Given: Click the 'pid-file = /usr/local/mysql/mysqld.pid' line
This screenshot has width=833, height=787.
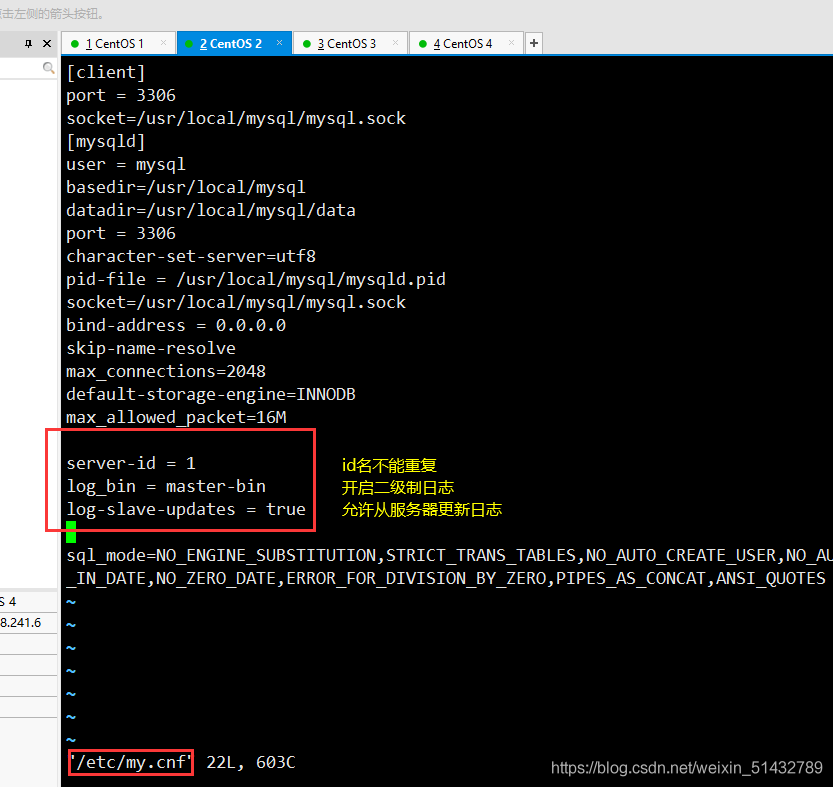Looking at the screenshot, I should pos(256,280).
